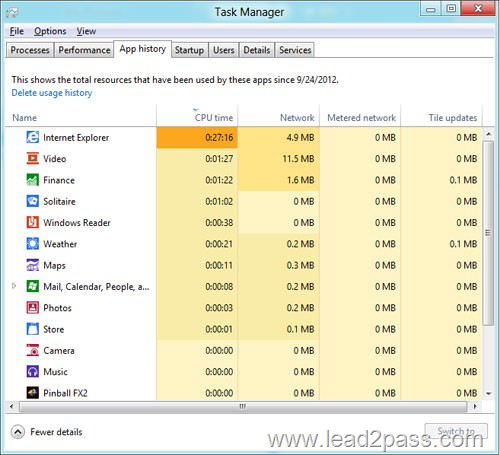This screenshot has height=455, width=500.
Task: Click the 0:00:01 CPU time cell
Action: (197, 329)
